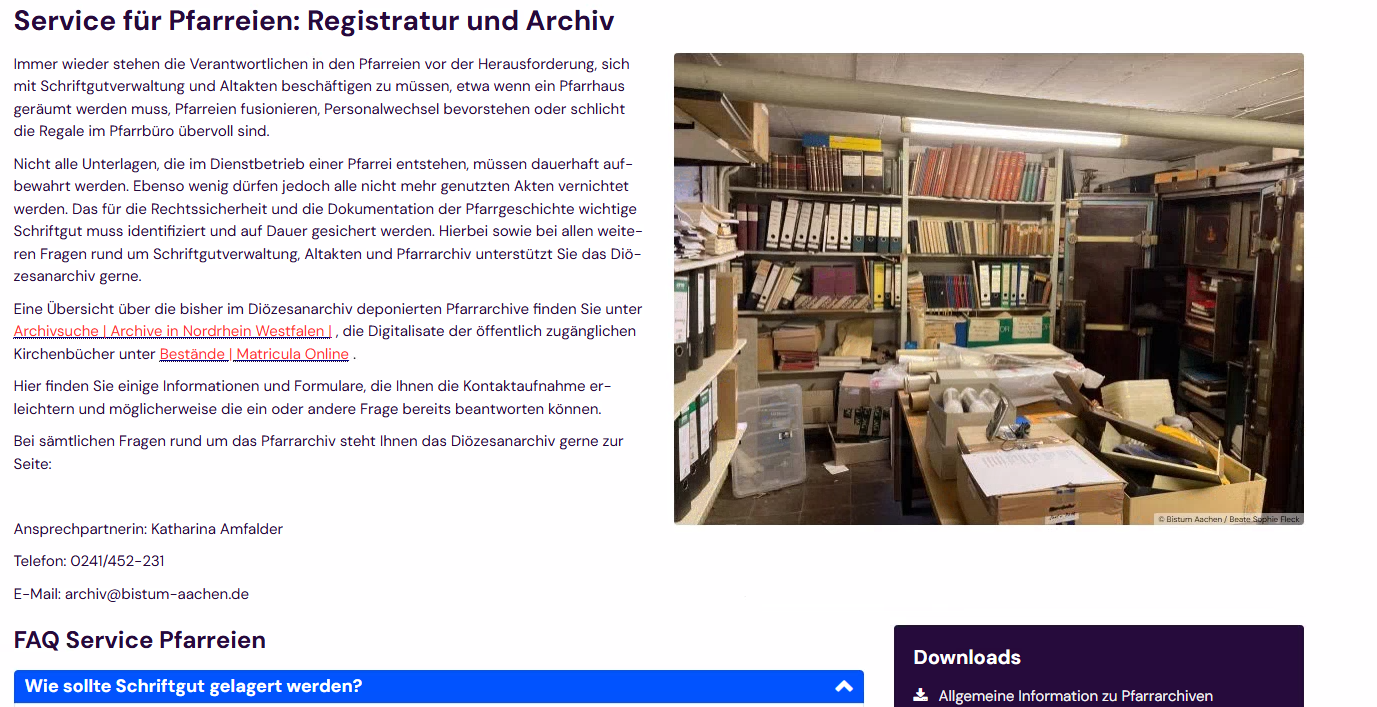Collapse the FAQ using the chevron arrow
The width and height of the screenshot is (1377, 707).
pos(844,686)
